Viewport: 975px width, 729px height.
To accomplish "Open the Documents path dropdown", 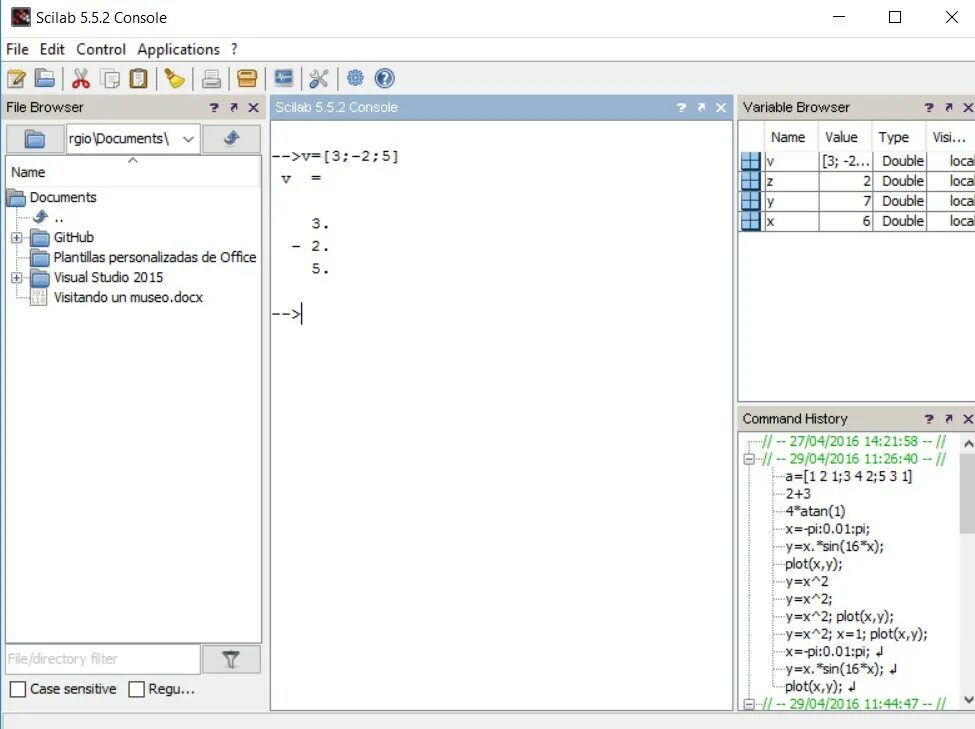I will point(188,139).
